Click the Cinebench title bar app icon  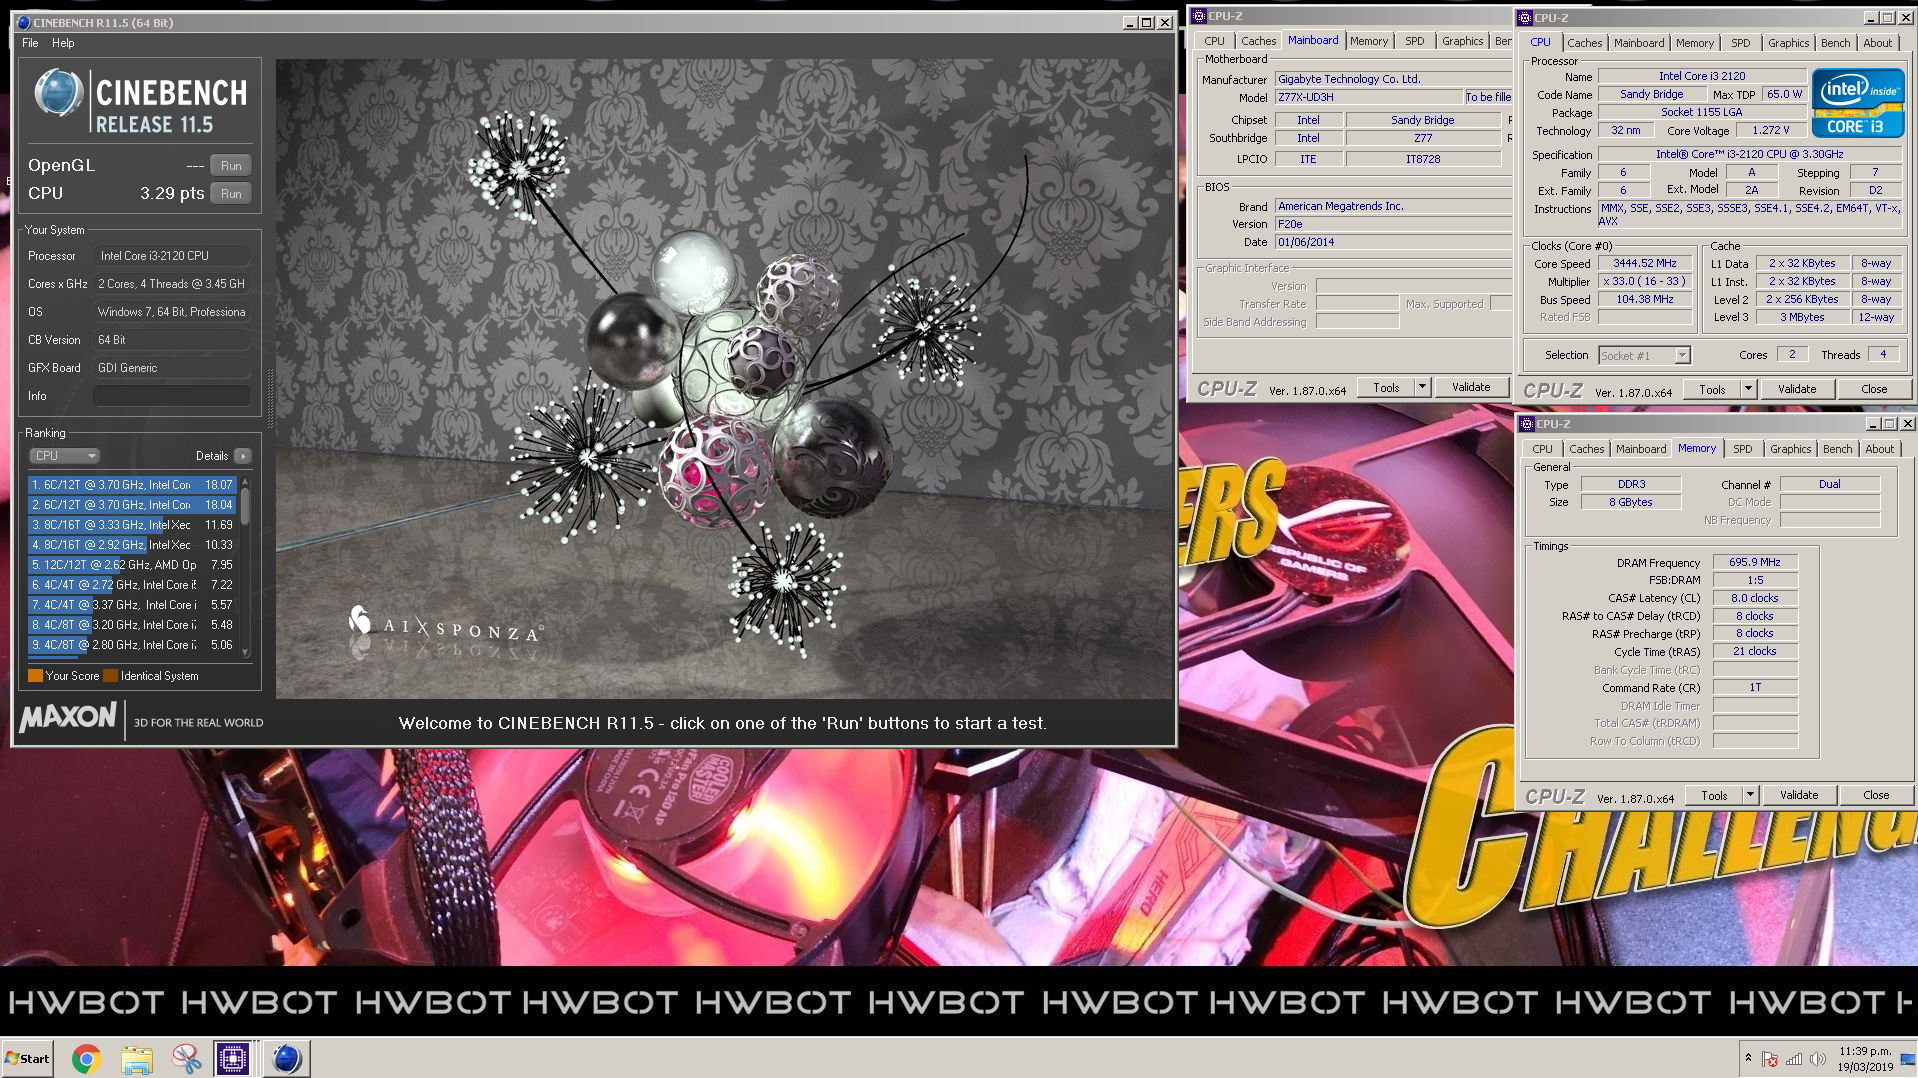click(23, 22)
